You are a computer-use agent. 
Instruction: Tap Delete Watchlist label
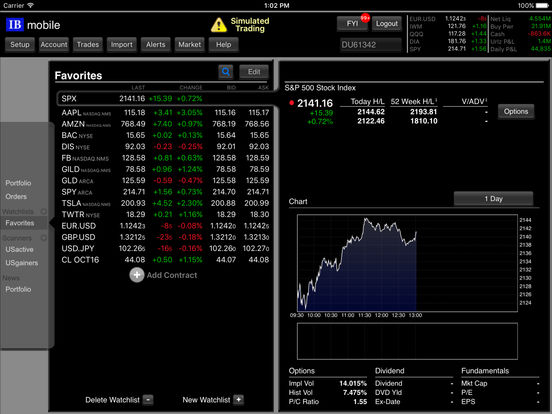click(112, 400)
